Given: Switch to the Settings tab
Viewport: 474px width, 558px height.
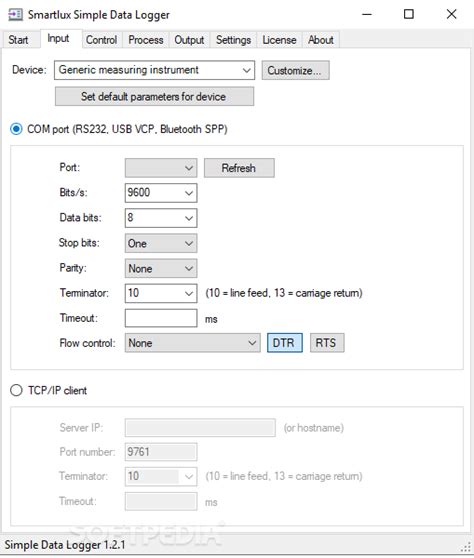Looking at the screenshot, I should click(233, 40).
